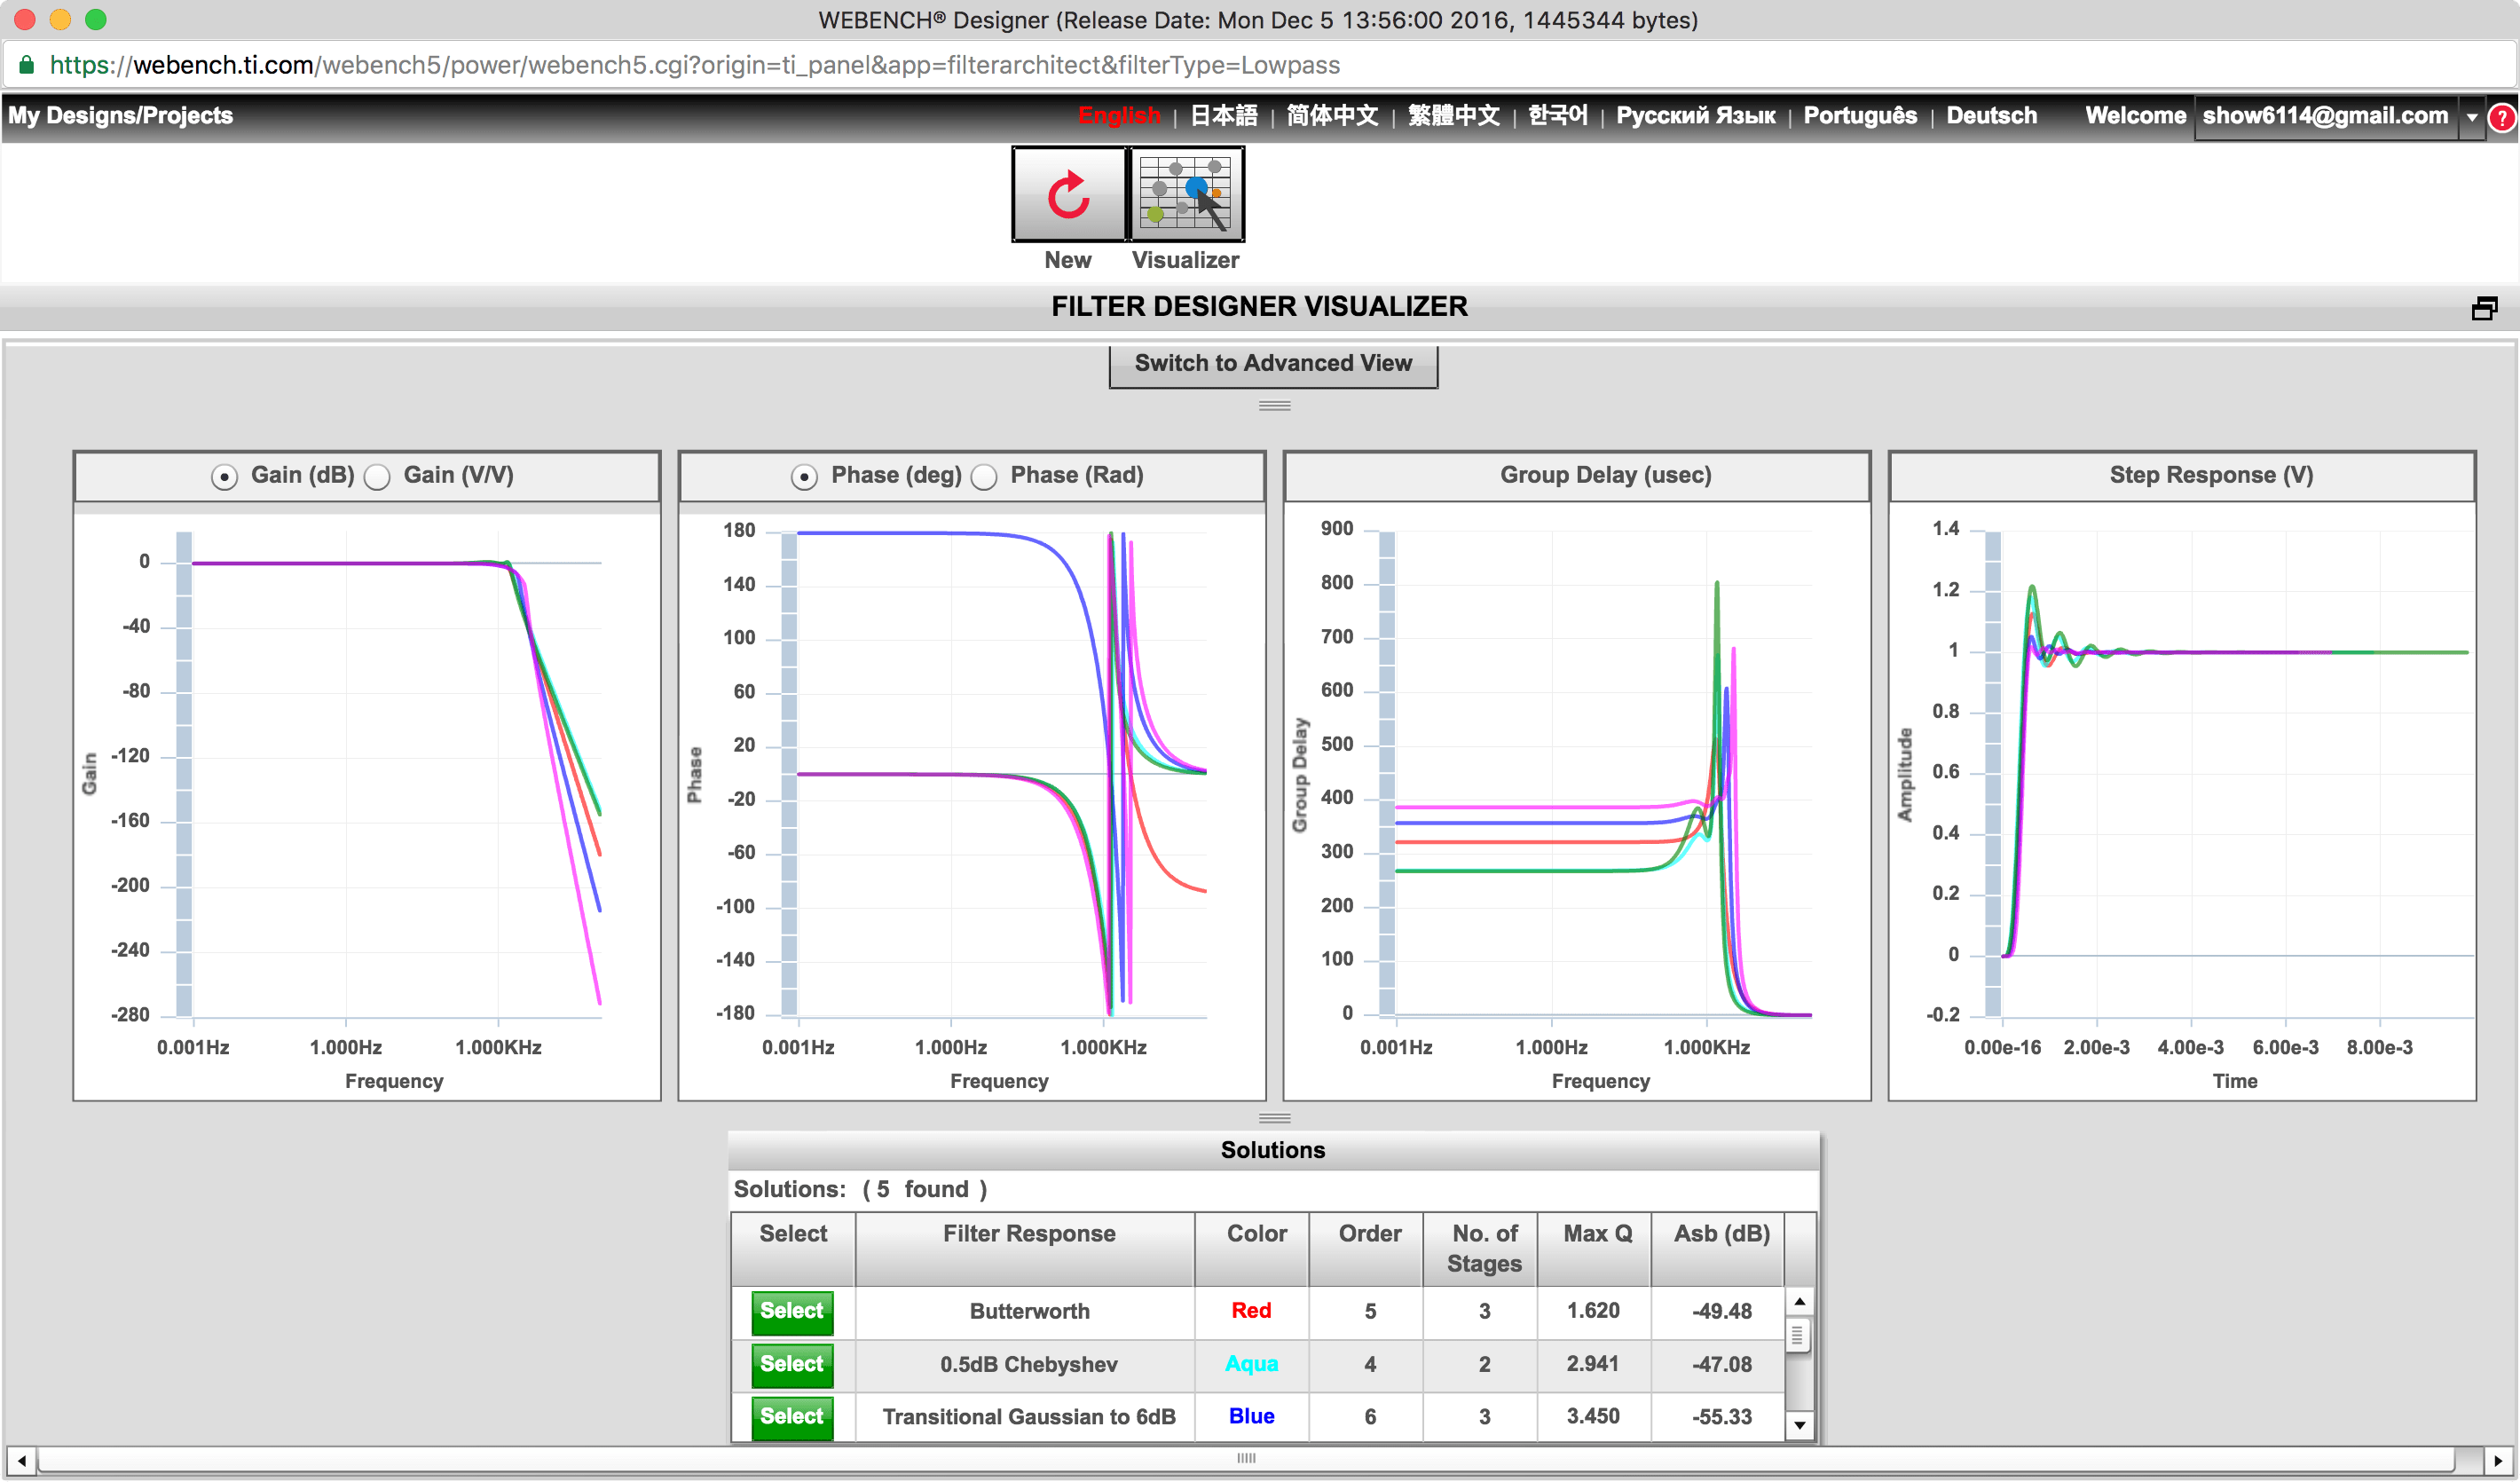
Task: Click the restore panel icon beside Filter Designer Visualizer
Action: (2484, 309)
